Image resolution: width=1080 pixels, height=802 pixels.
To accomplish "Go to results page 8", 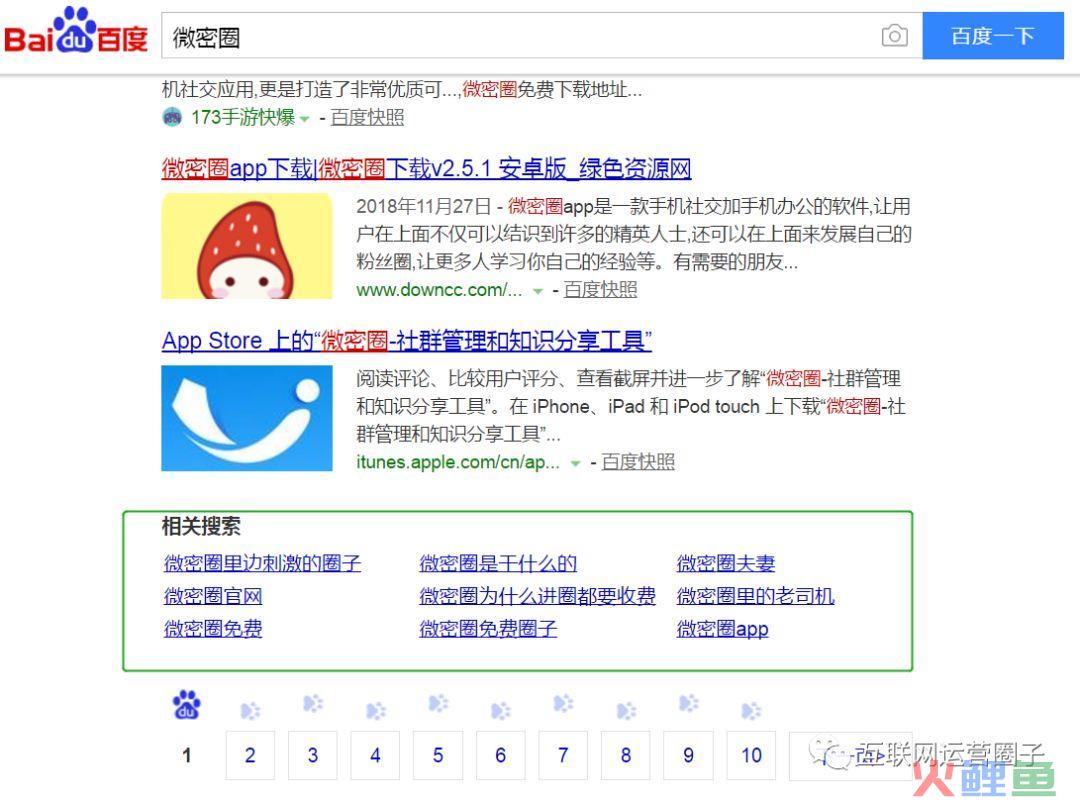I will 625,755.
